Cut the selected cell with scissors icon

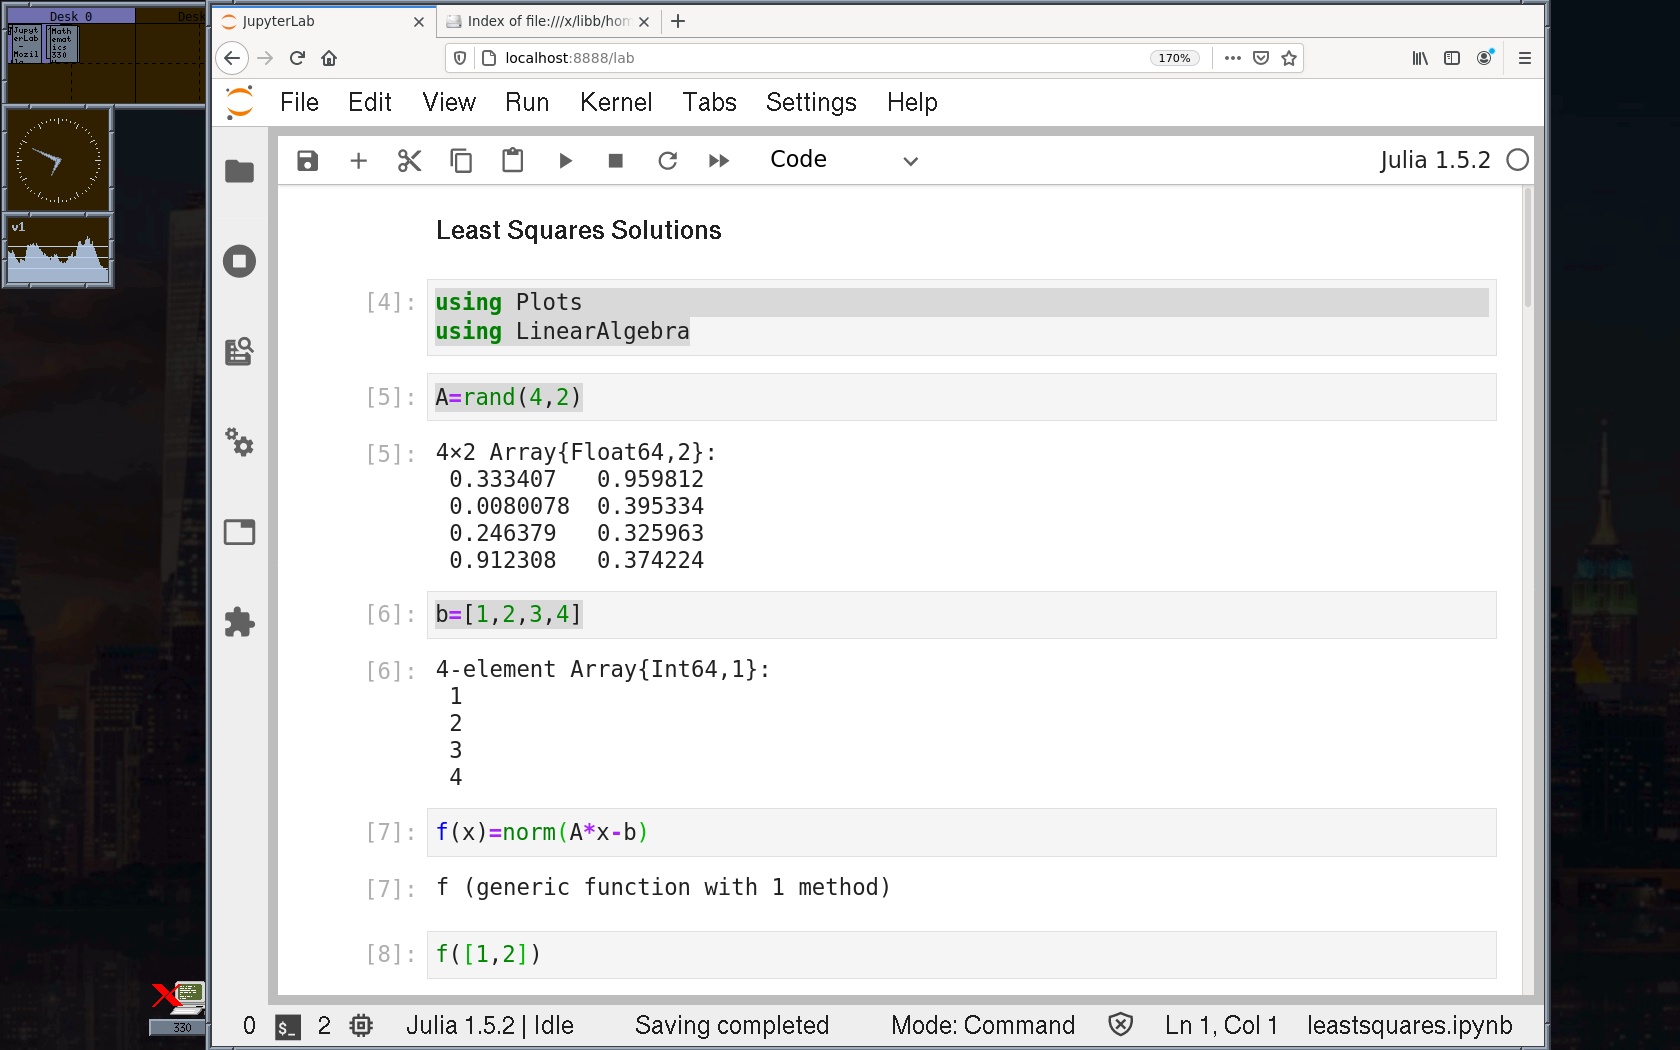click(409, 161)
